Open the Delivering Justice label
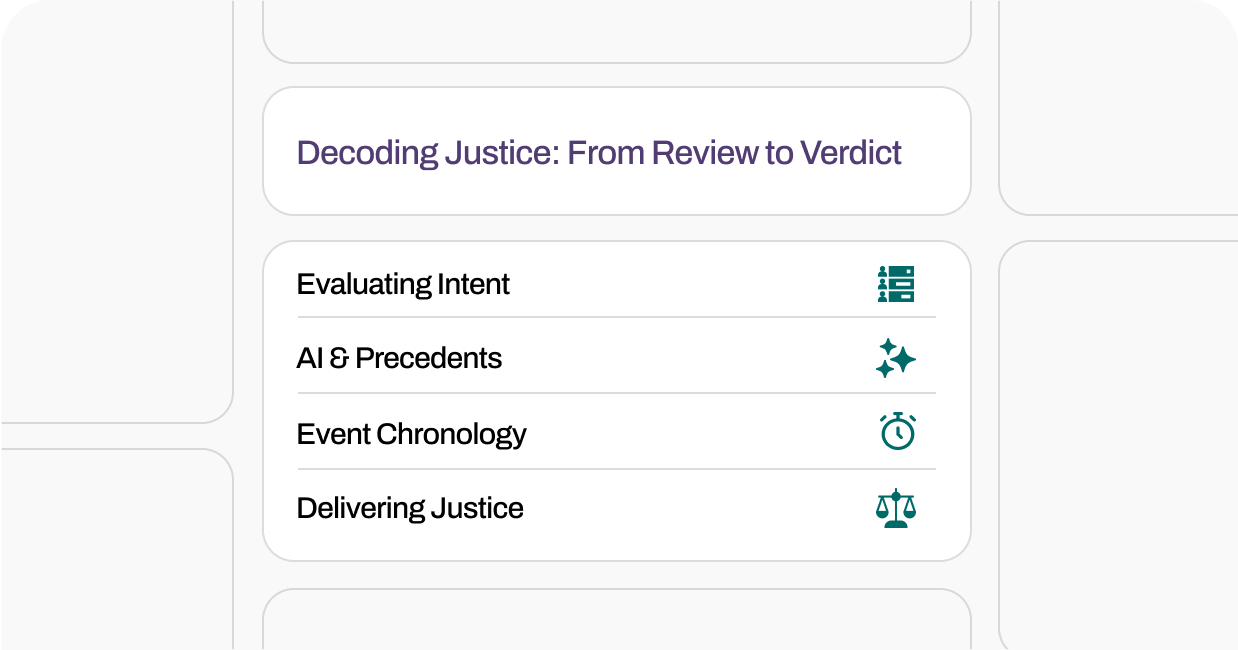 pyautogui.click(x=410, y=508)
